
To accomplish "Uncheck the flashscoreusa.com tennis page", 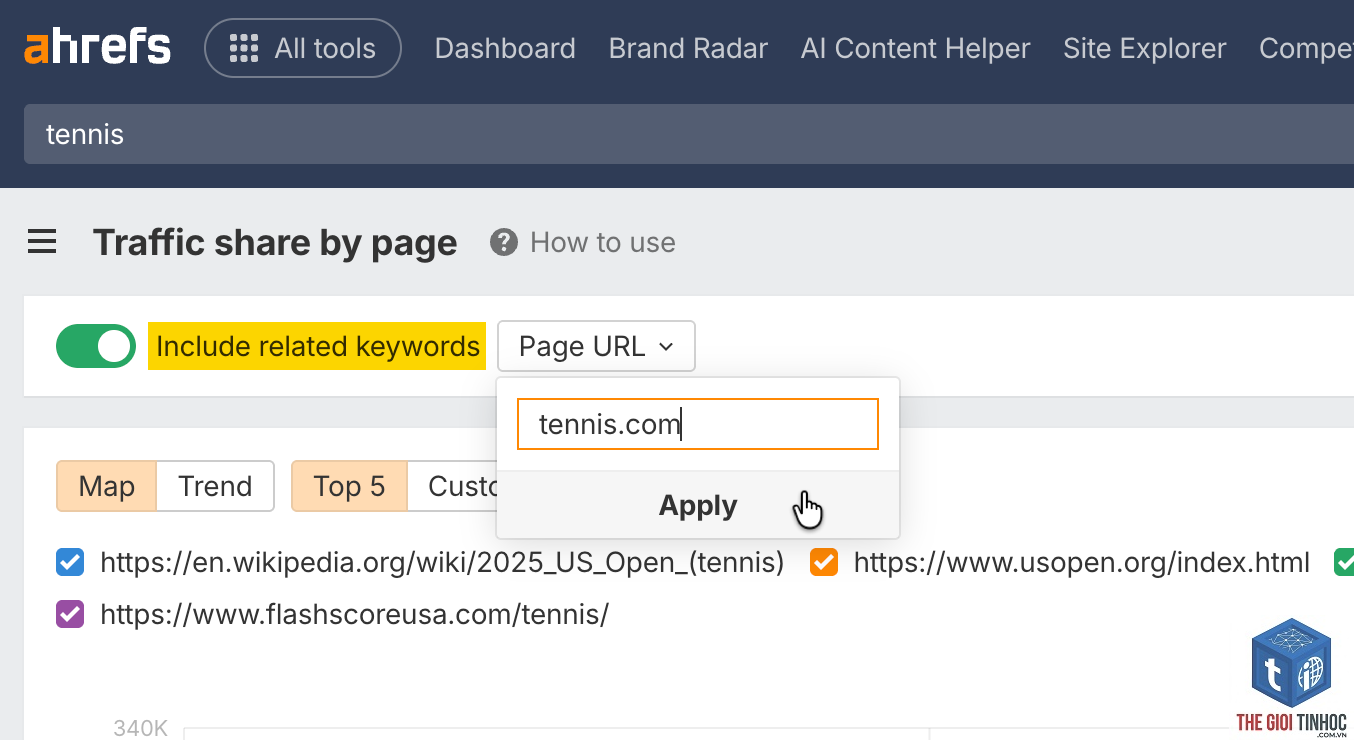I will pos(70,614).
